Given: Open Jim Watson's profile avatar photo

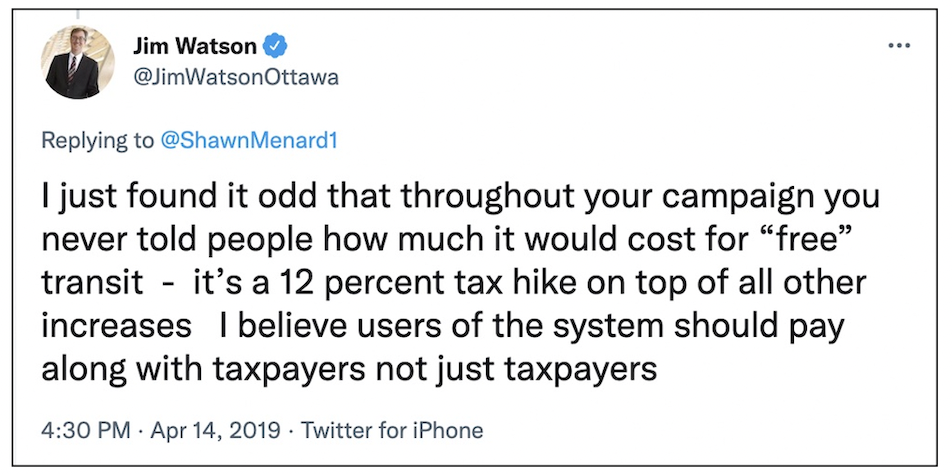Looking at the screenshot, I should [x=78, y=63].
